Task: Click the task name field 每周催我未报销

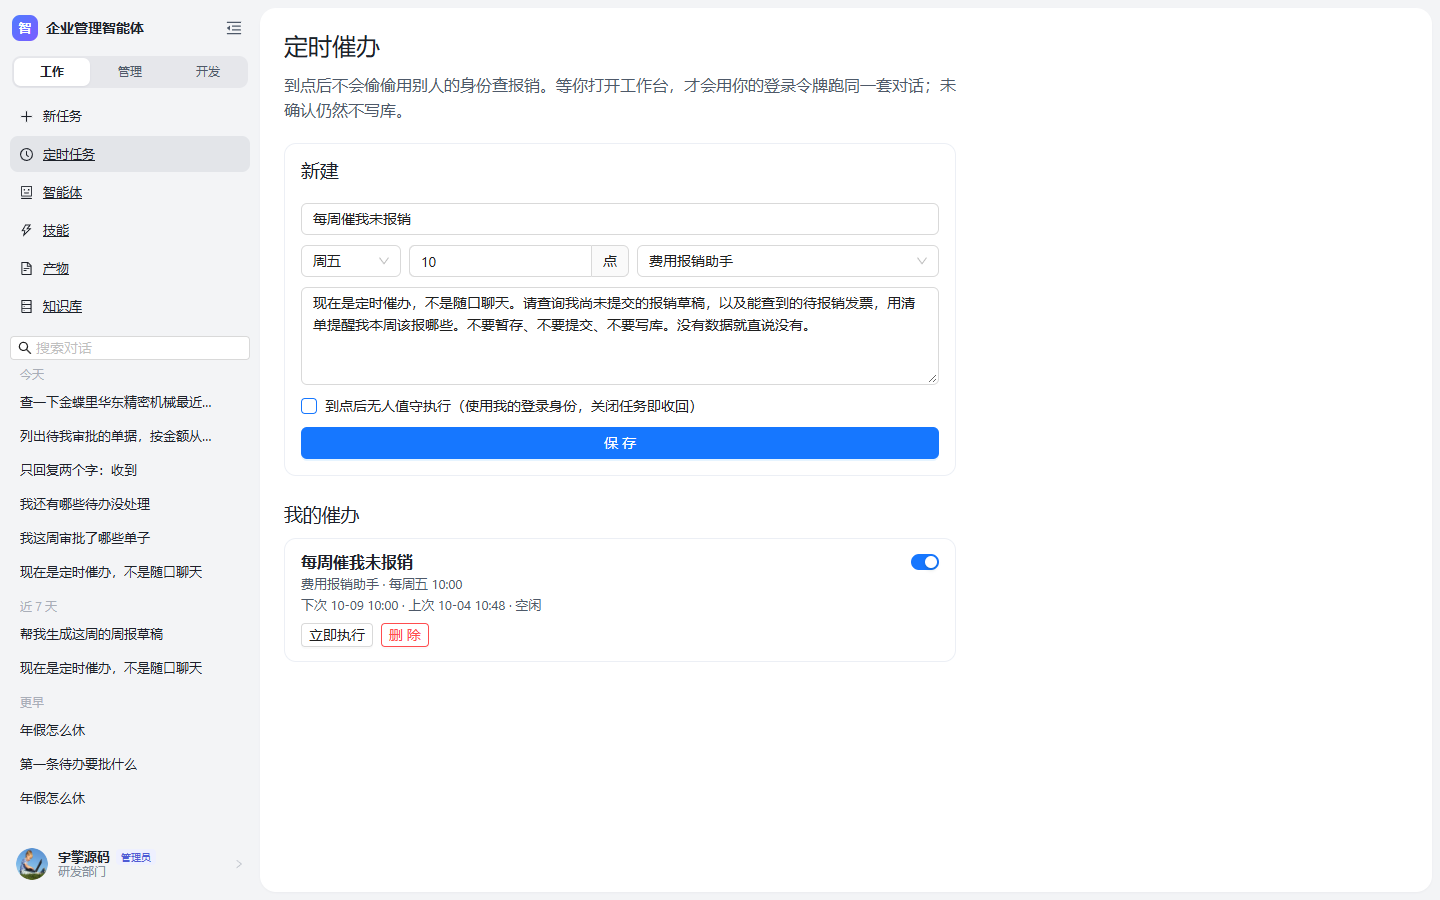Action: coord(620,219)
